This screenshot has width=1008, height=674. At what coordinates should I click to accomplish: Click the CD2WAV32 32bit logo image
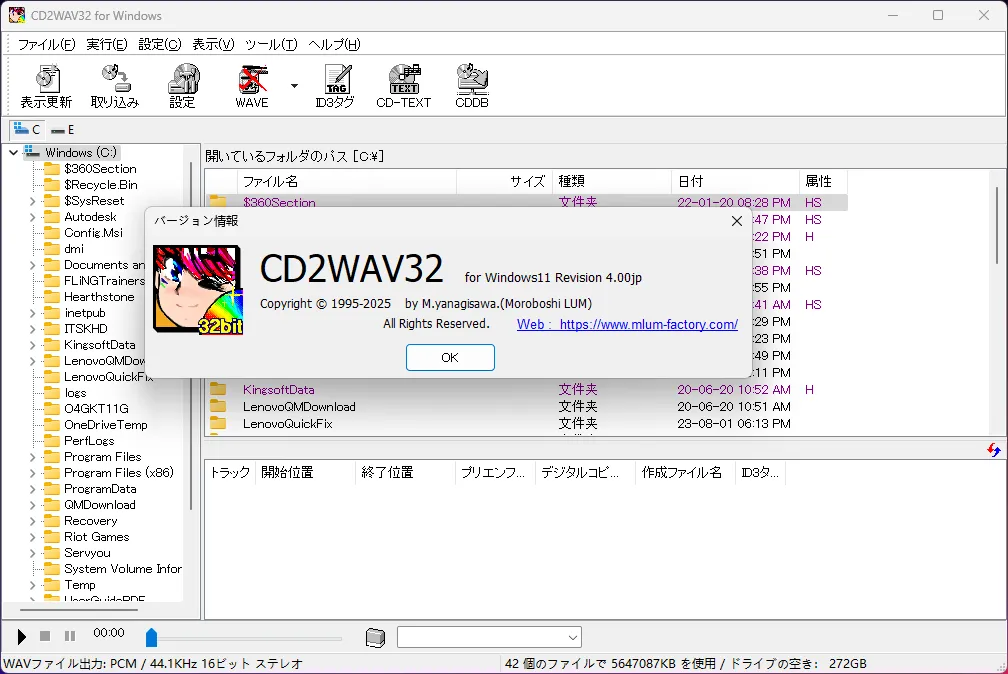point(198,289)
